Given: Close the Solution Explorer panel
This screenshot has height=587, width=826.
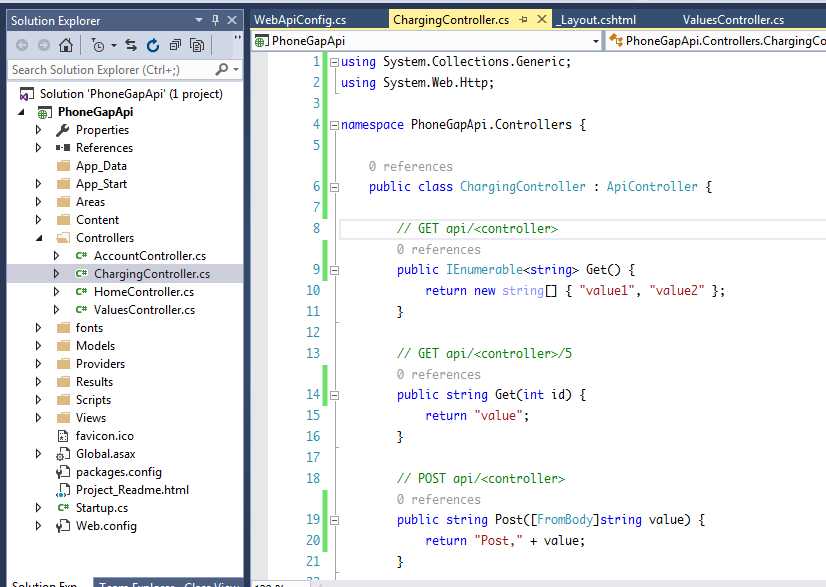Looking at the screenshot, I should click(x=232, y=20).
